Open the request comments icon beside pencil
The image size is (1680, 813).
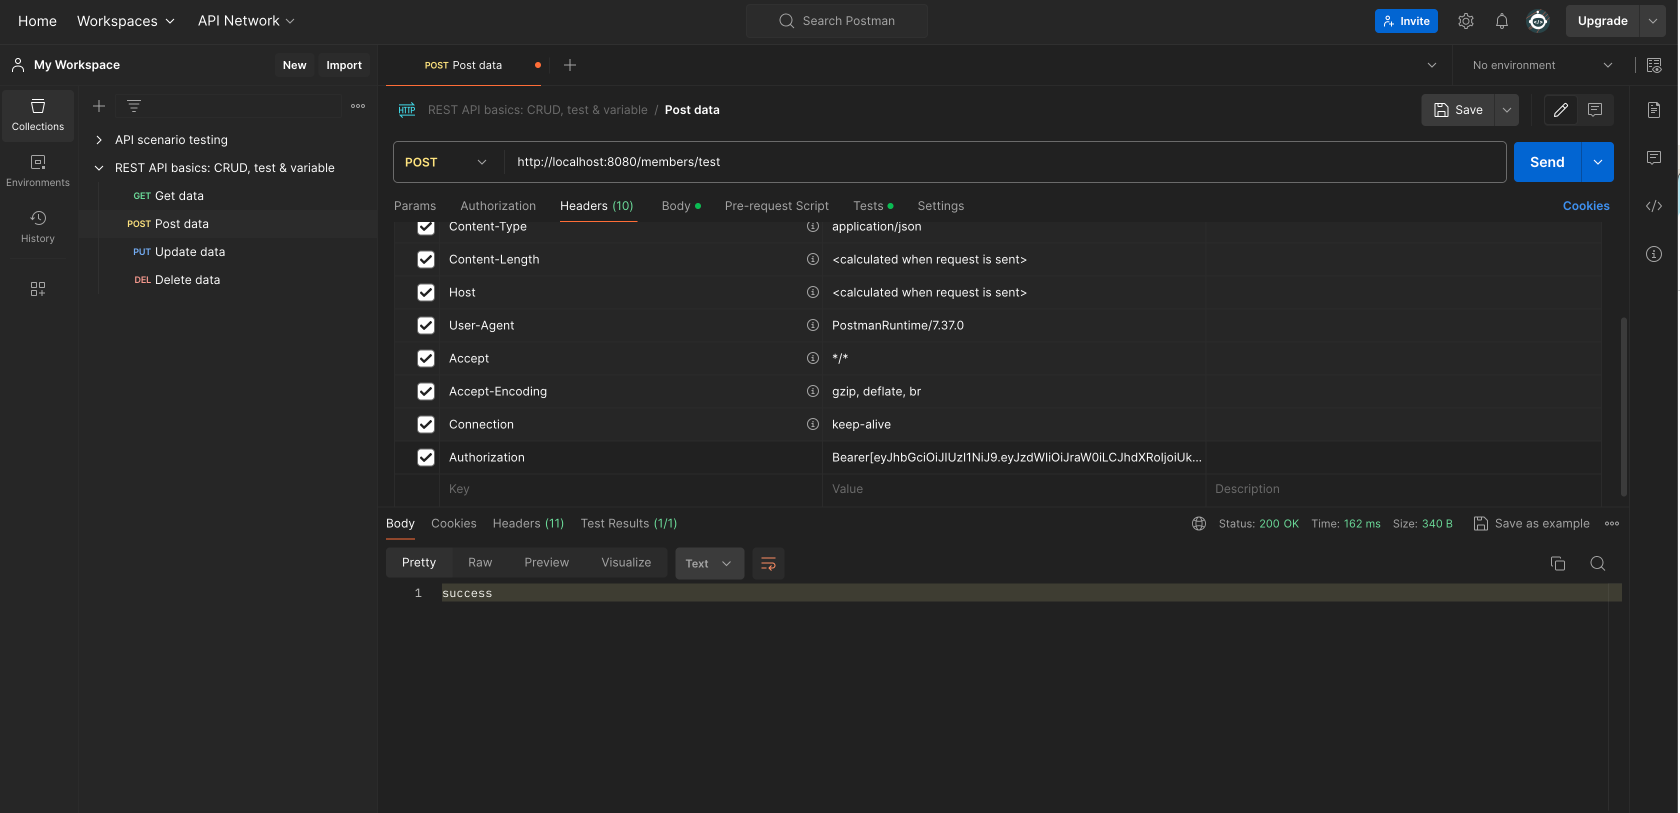click(x=1595, y=110)
